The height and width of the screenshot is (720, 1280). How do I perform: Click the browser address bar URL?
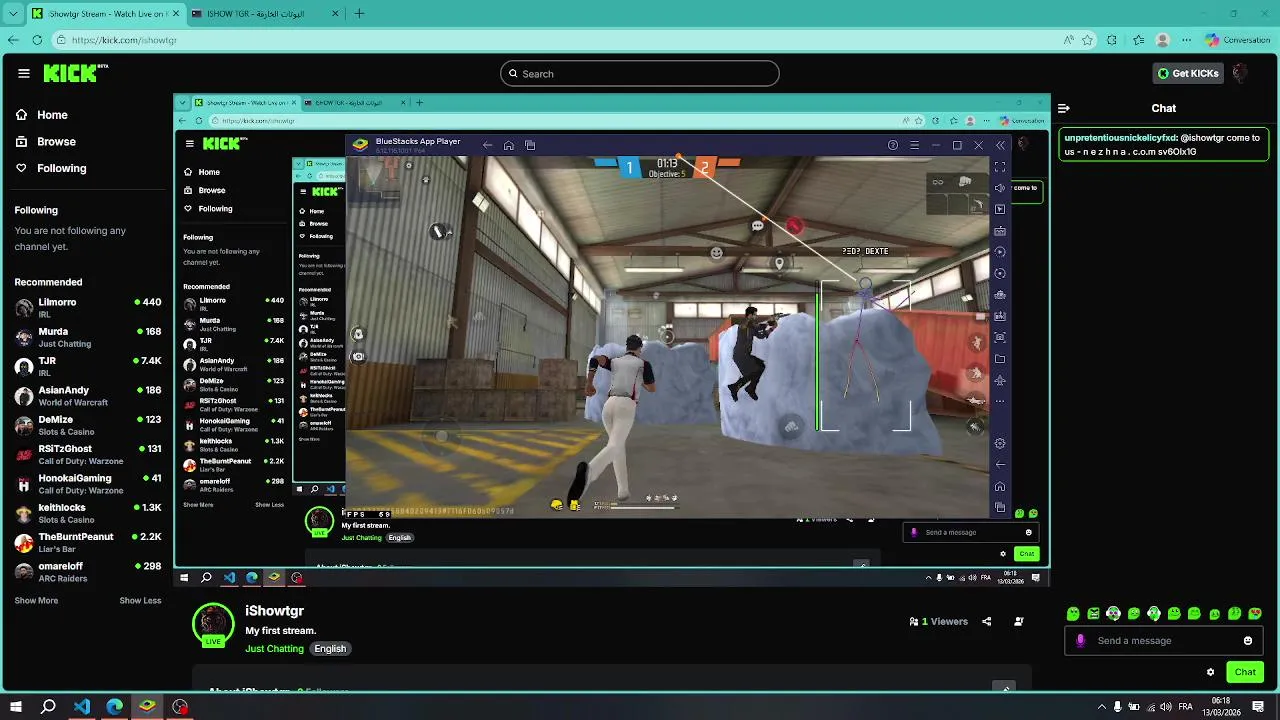124,40
